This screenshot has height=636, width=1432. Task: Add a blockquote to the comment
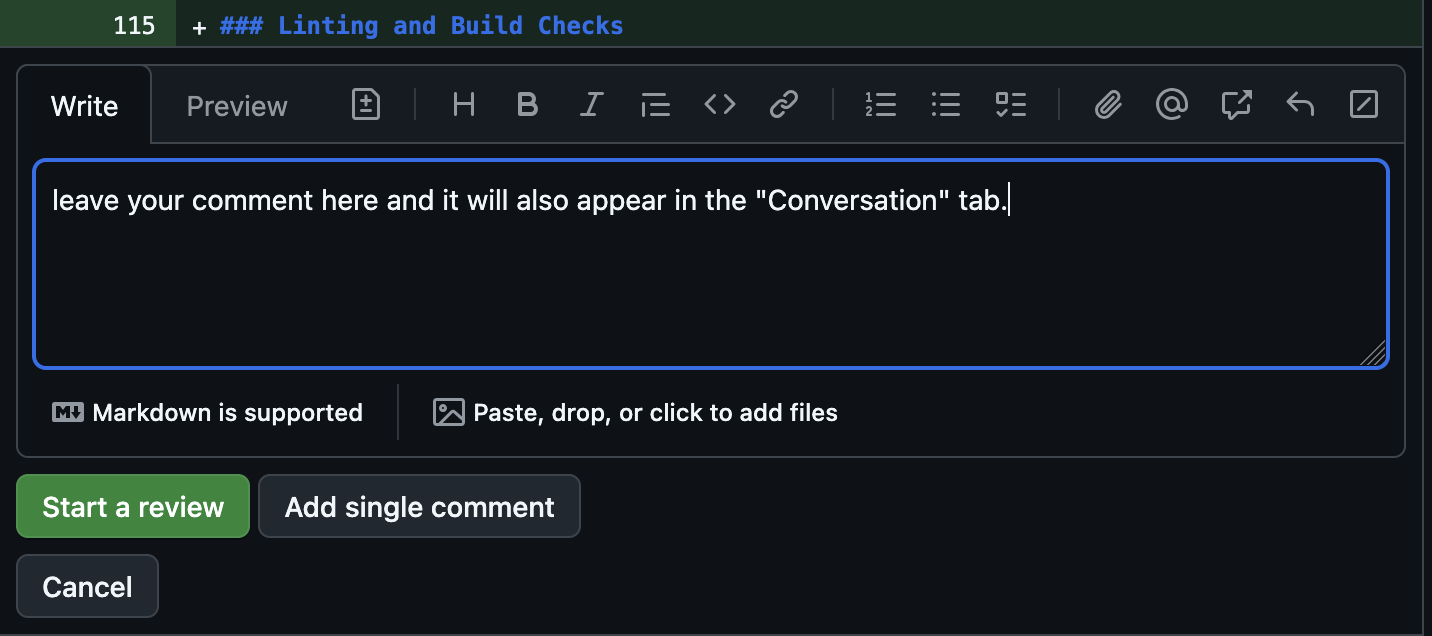655,104
